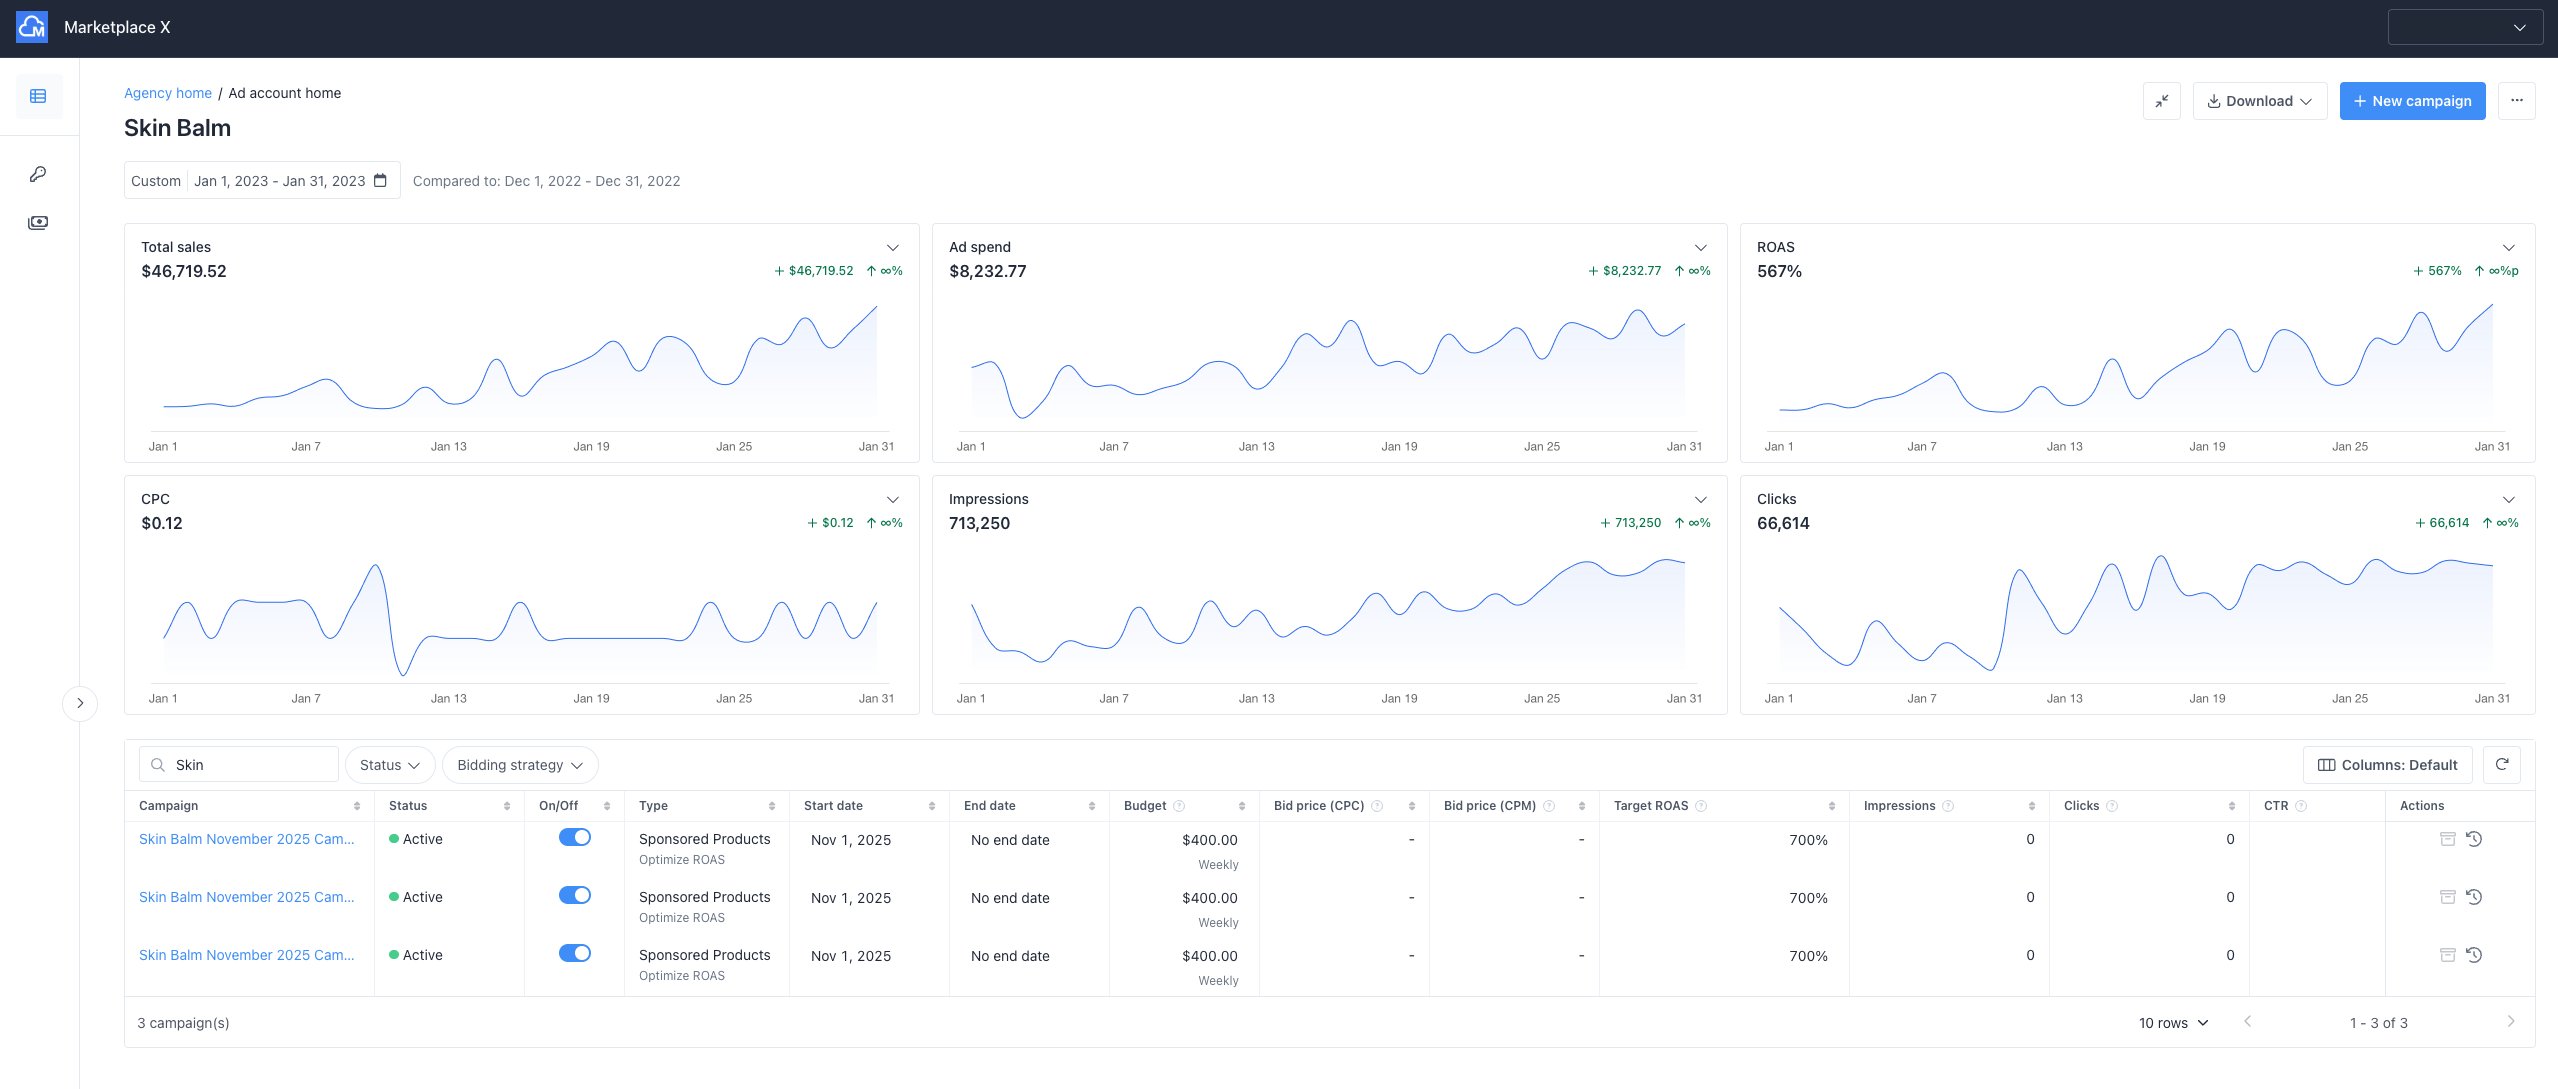2558x1089 pixels.
Task: Click the dashboard table icon in sidebar
Action: [x=38, y=95]
